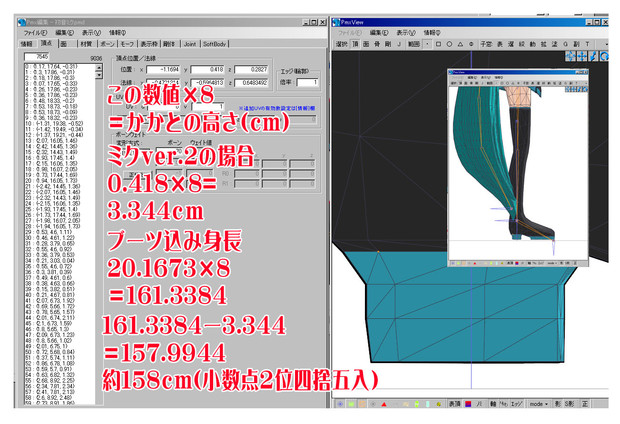Image resolution: width=620 pixels, height=424 pixels.
Task: Select rectangle range shape in PmxView toolbar
Action: (438, 44)
